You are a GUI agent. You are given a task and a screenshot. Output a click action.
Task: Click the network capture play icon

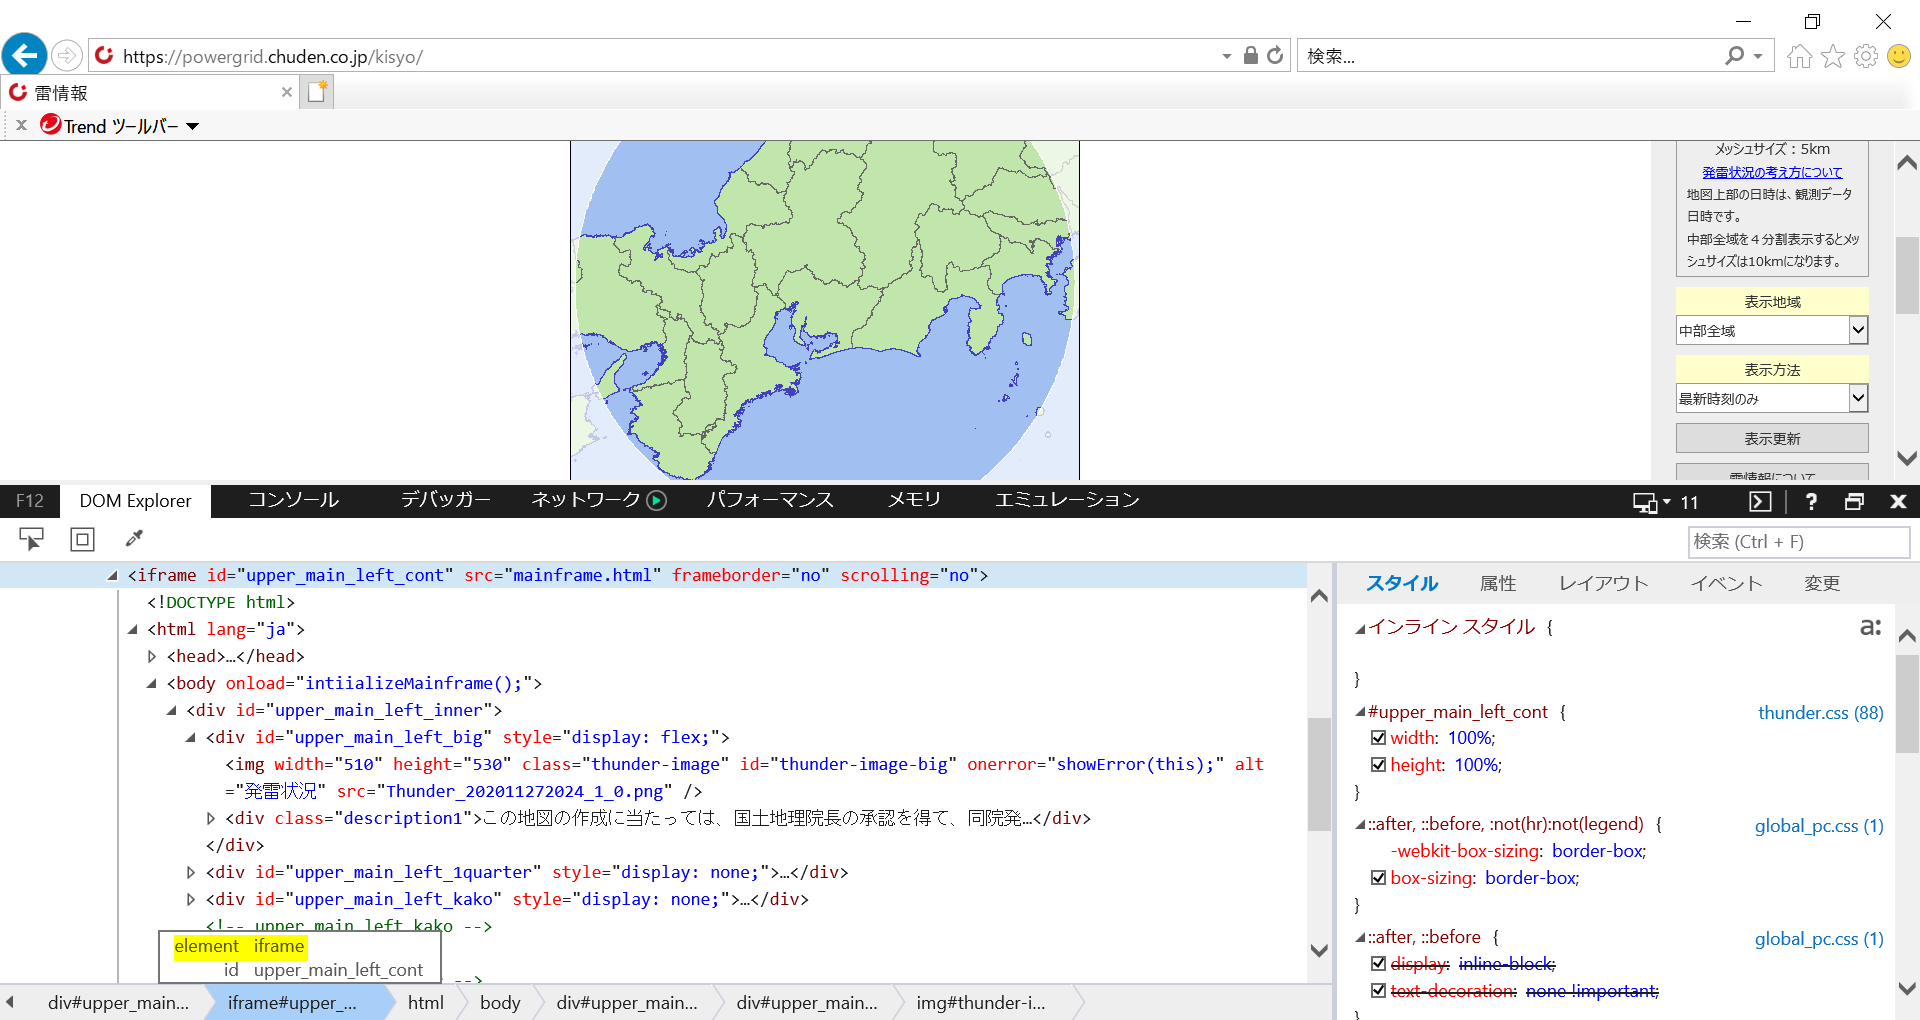[656, 500]
